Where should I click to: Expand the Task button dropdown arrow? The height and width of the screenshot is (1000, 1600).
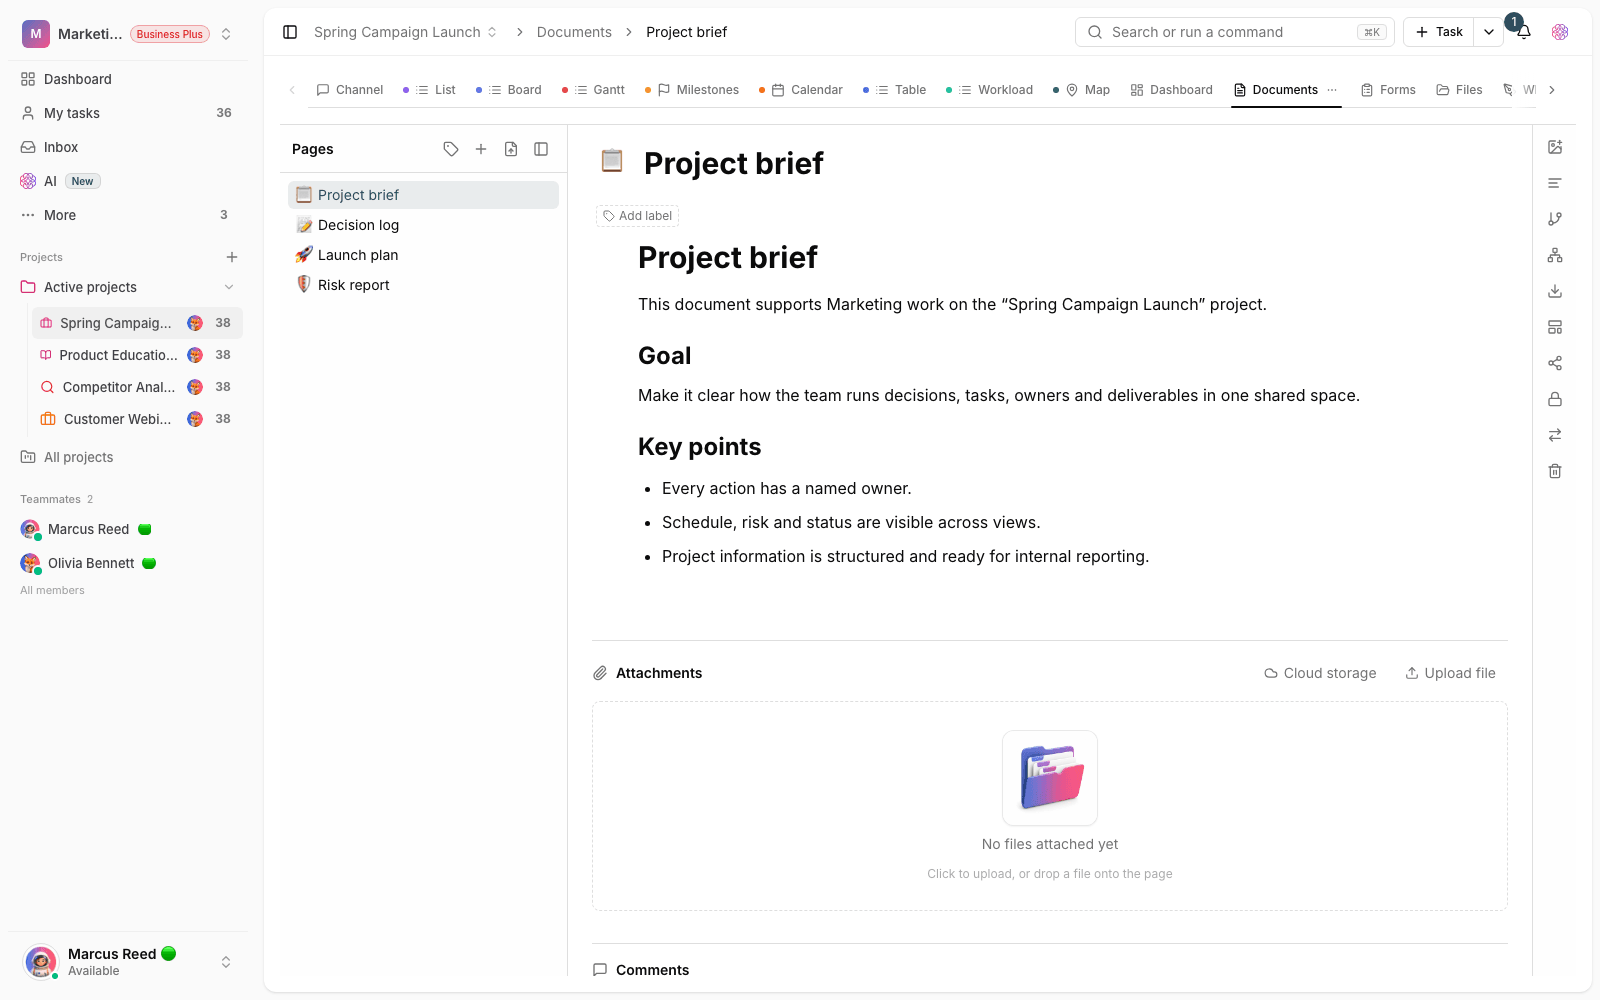tap(1489, 32)
